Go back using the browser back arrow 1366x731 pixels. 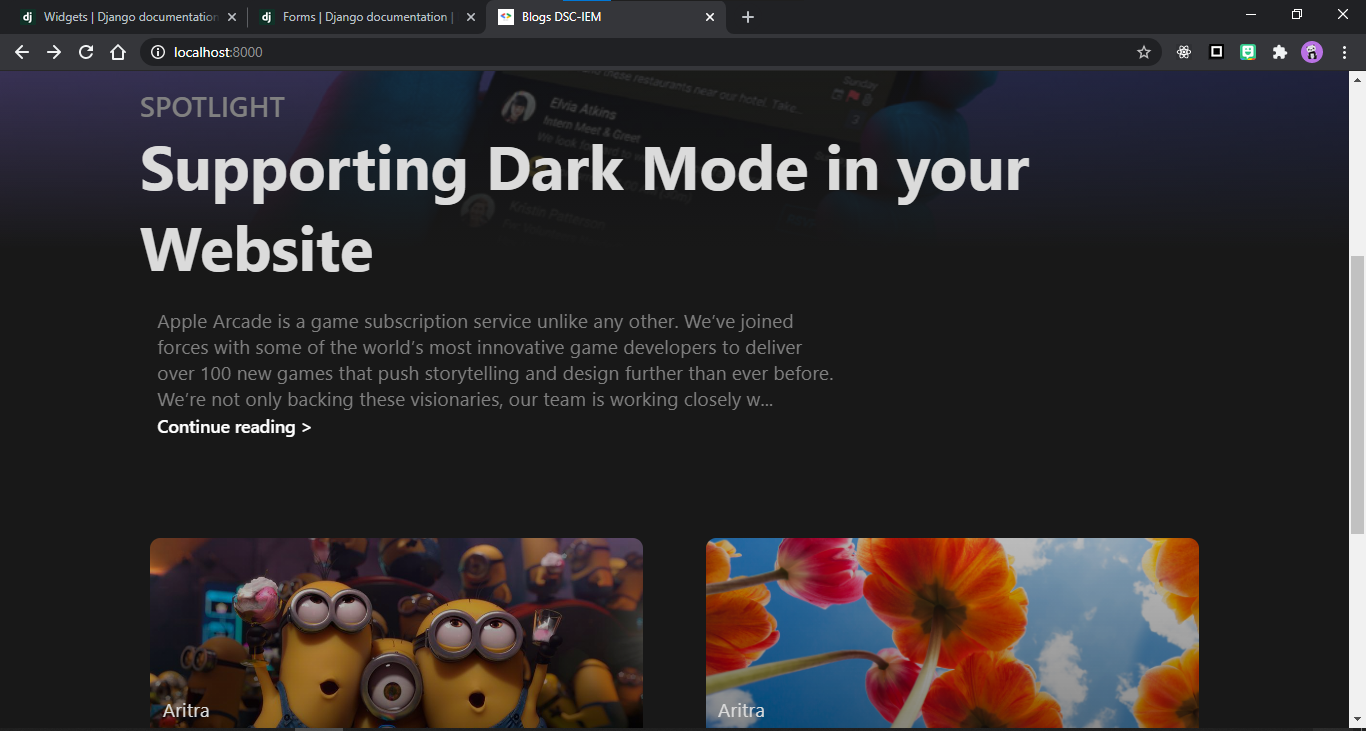(22, 52)
